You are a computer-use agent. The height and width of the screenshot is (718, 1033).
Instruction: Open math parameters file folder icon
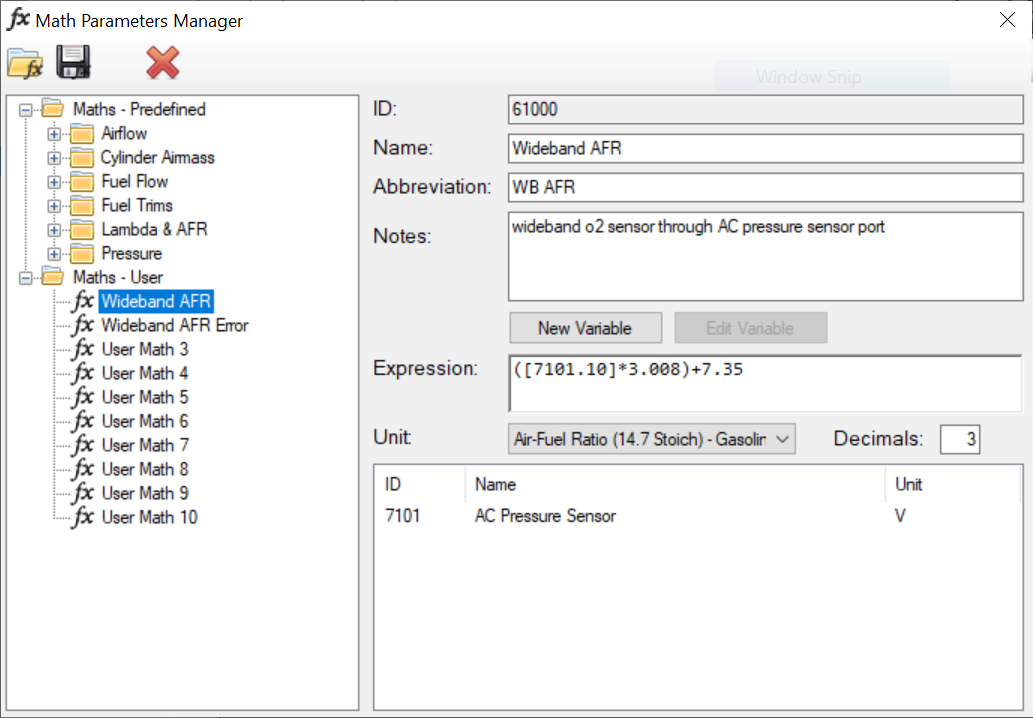pos(25,64)
